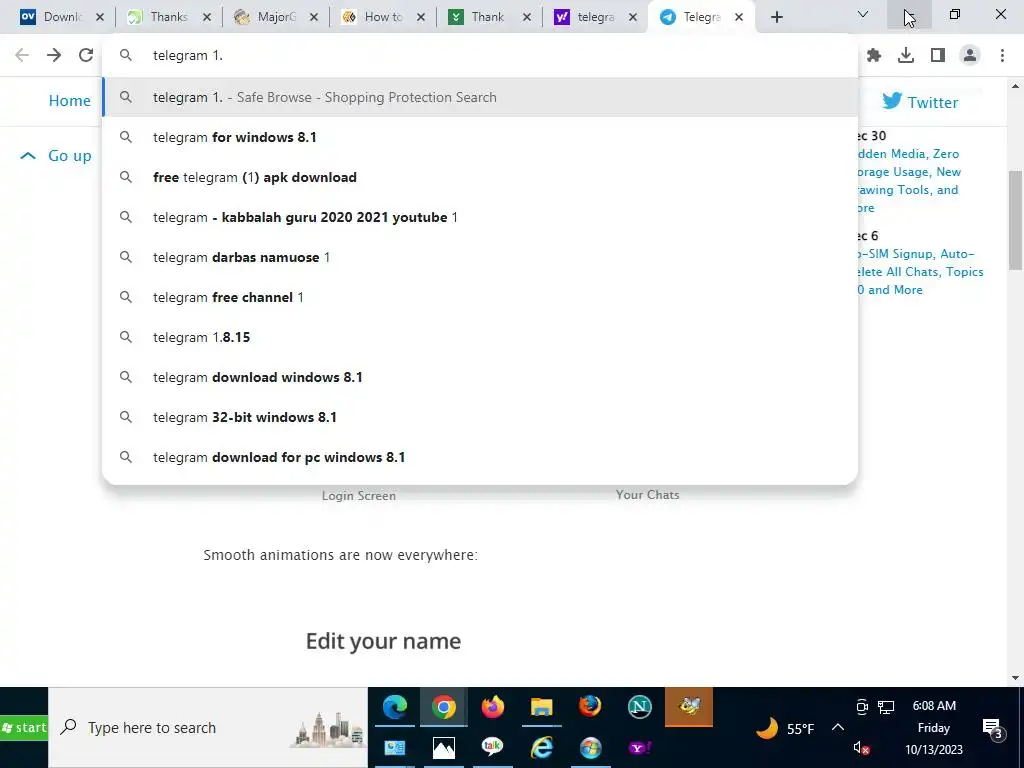Click the Go up link
This screenshot has height=768, width=1024.
(56, 155)
